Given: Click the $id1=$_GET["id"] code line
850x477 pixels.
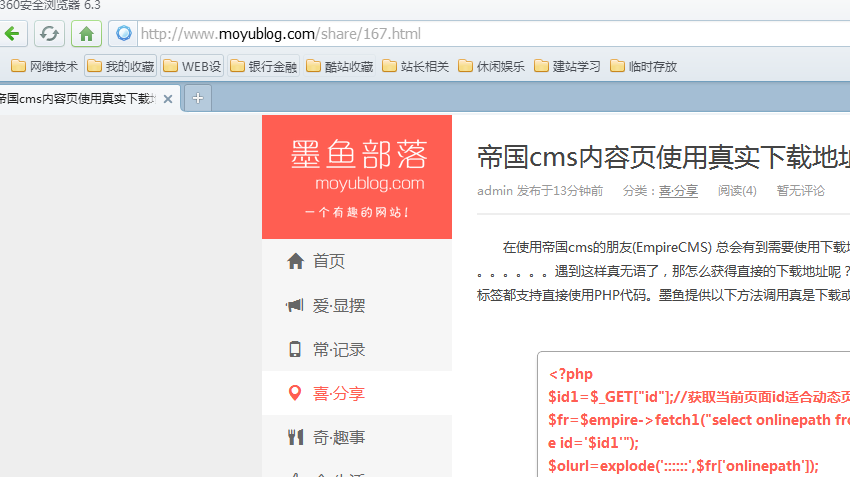Looking at the screenshot, I should 699,397.
